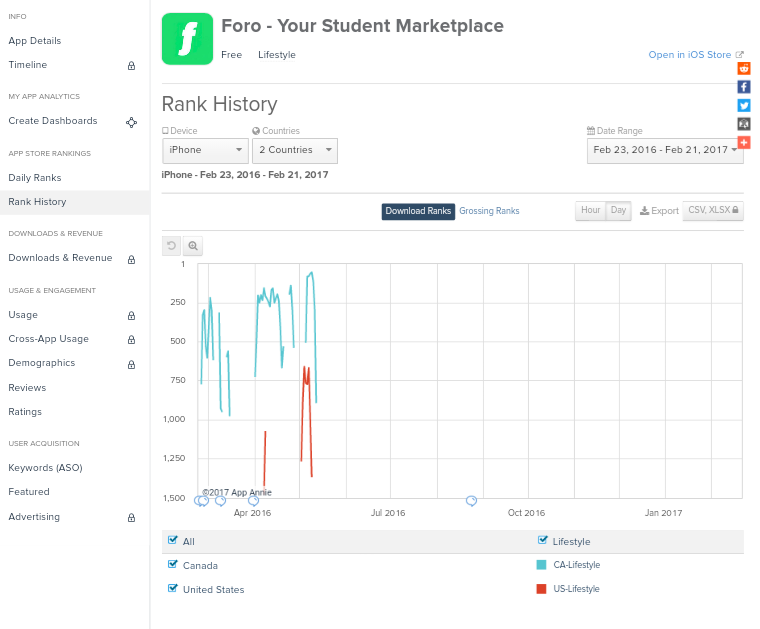
Task: Share via the Facebook icon
Action: [744, 87]
